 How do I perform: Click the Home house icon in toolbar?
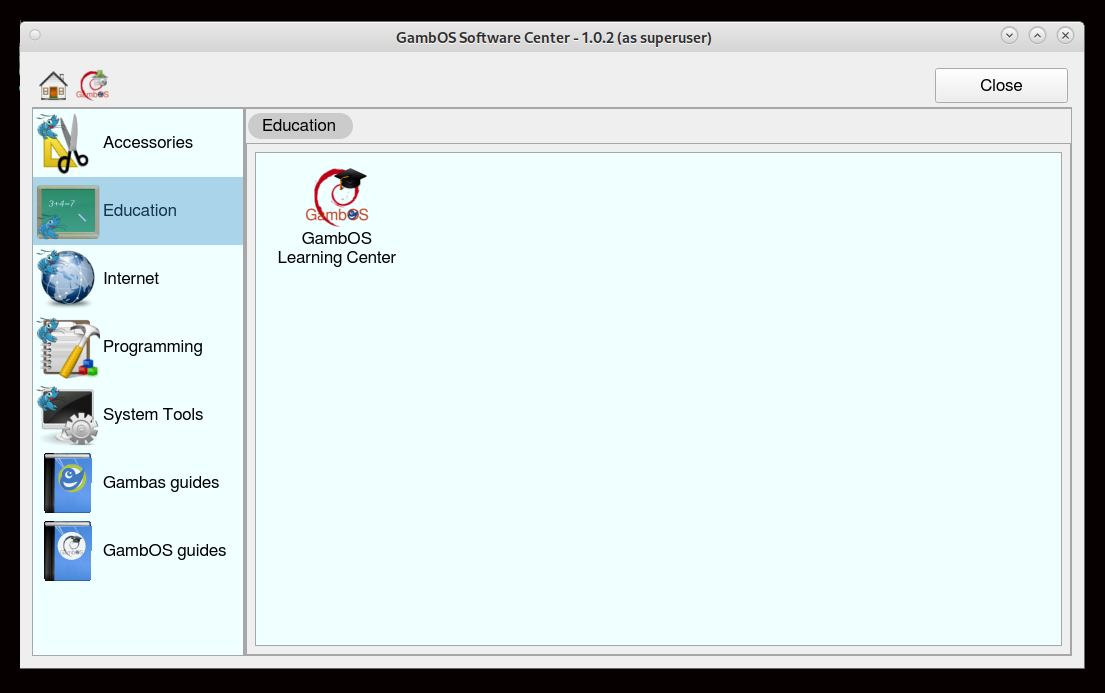(x=53, y=85)
